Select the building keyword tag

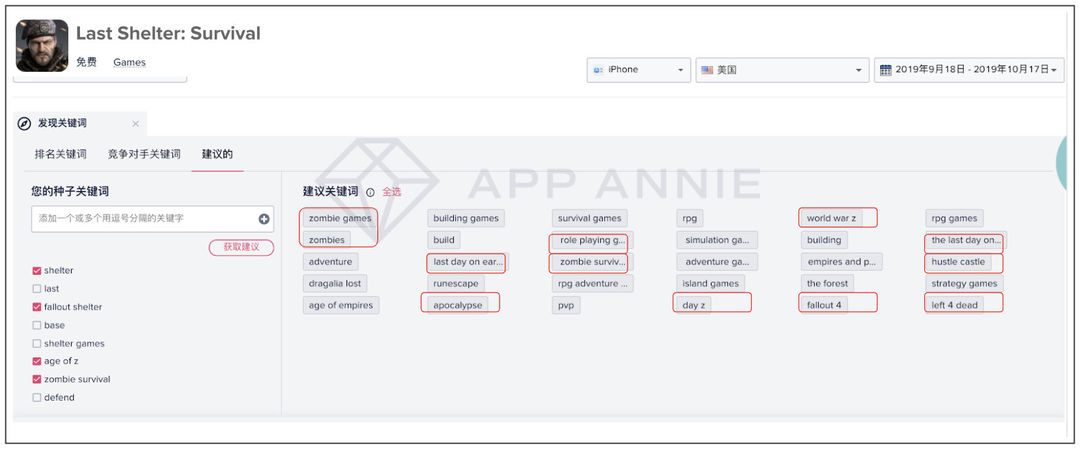824,240
